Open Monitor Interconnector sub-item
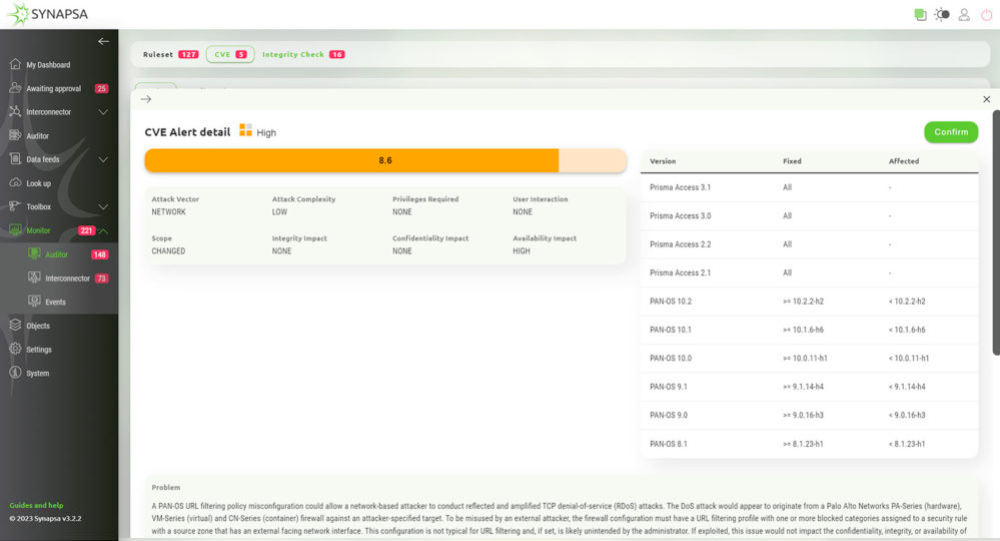The width and height of the screenshot is (1000, 541). click(67, 278)
